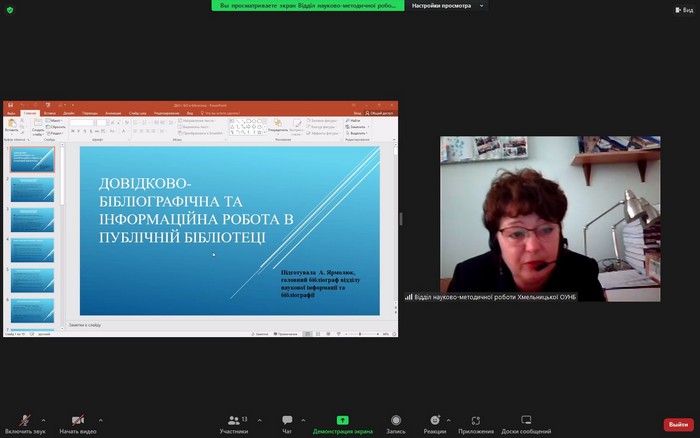Open the Реакции reactions icon
700x438 pixels.
[434, 420]
